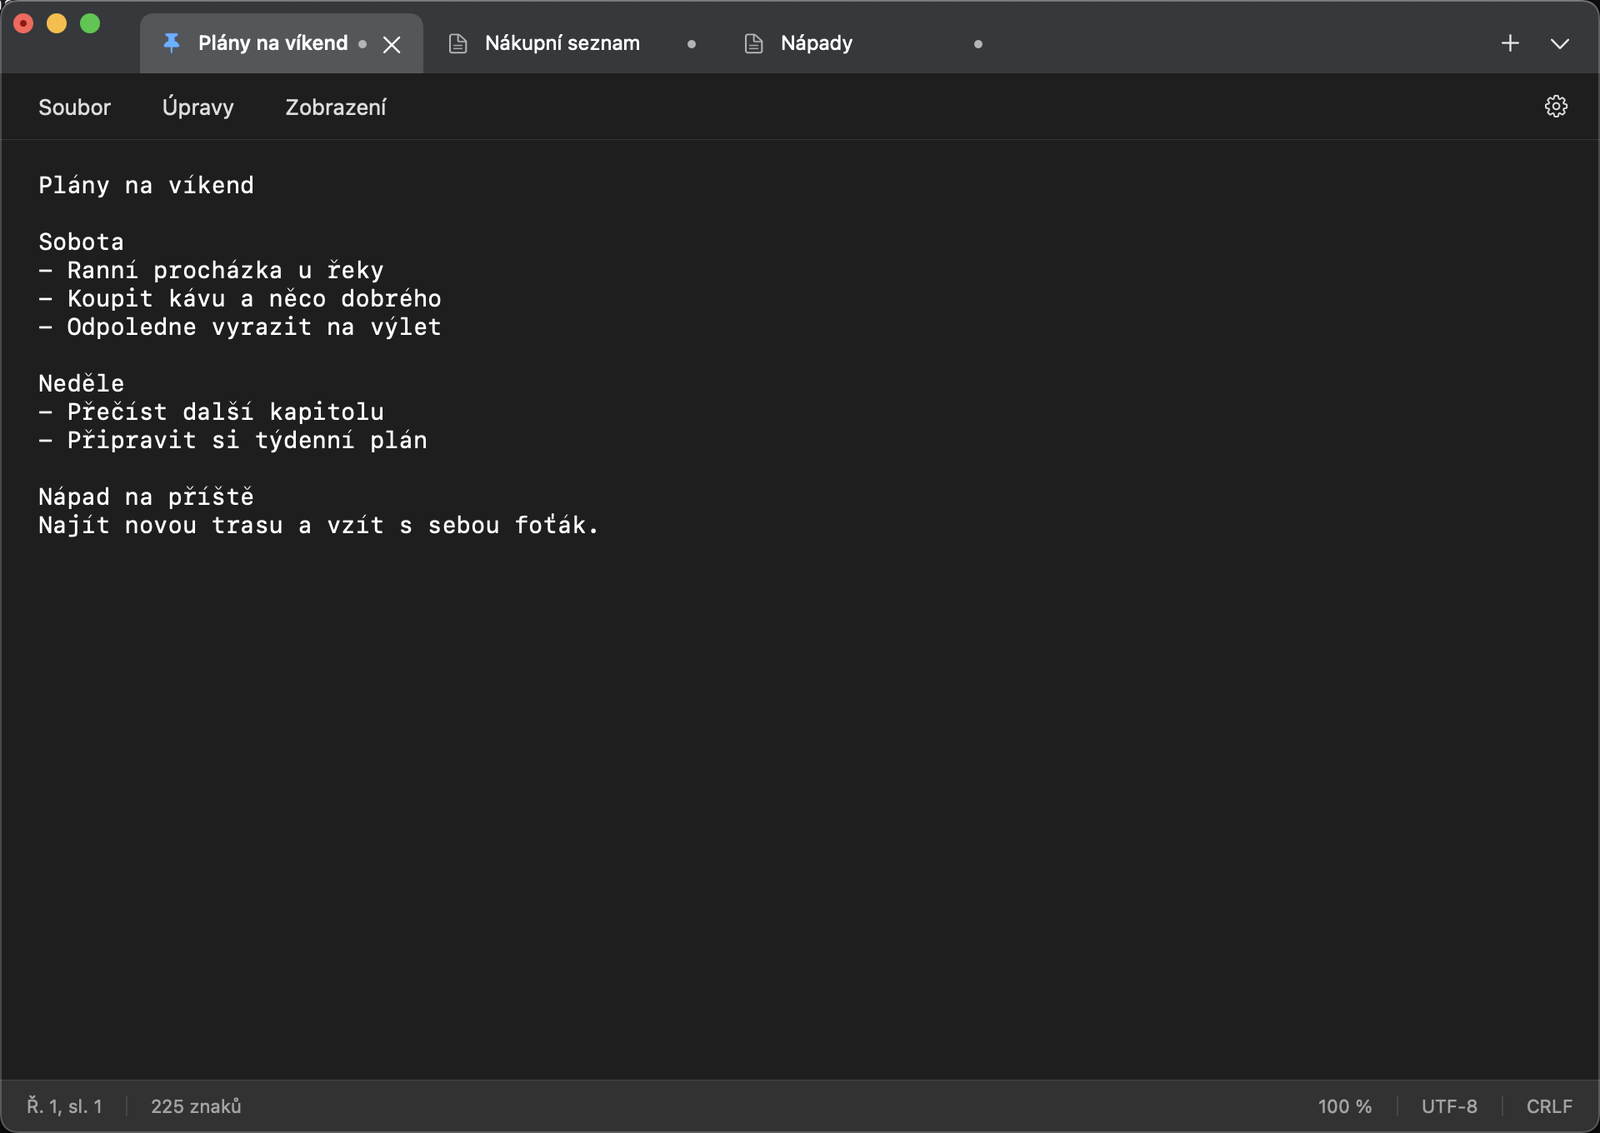The image size is (1600, 1133).
Task: Click the document icon on Nápady tab
Action: [x=754, y=43]
